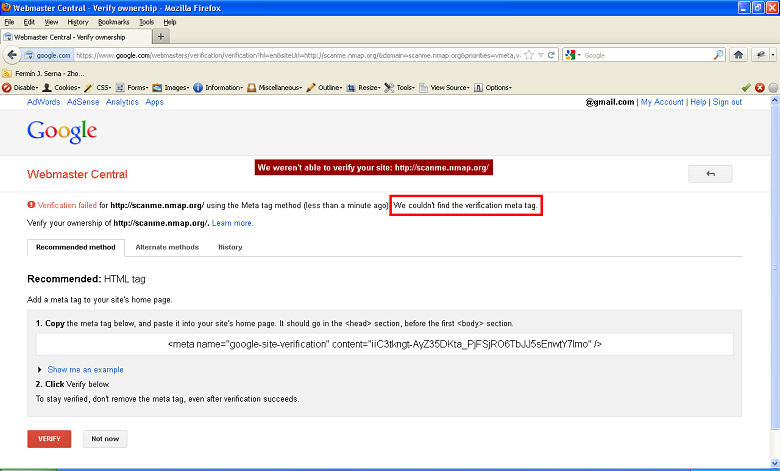
Task: Open the URL history dropdown arrow
Action: (541, 55)
